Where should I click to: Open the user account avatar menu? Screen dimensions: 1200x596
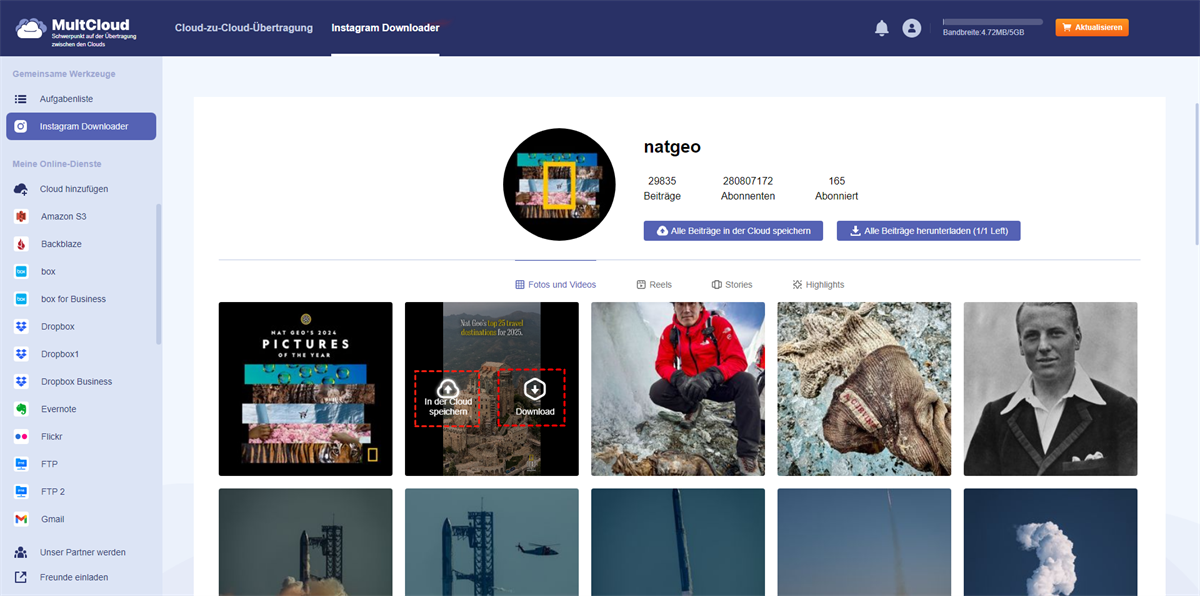click(911, 28)
